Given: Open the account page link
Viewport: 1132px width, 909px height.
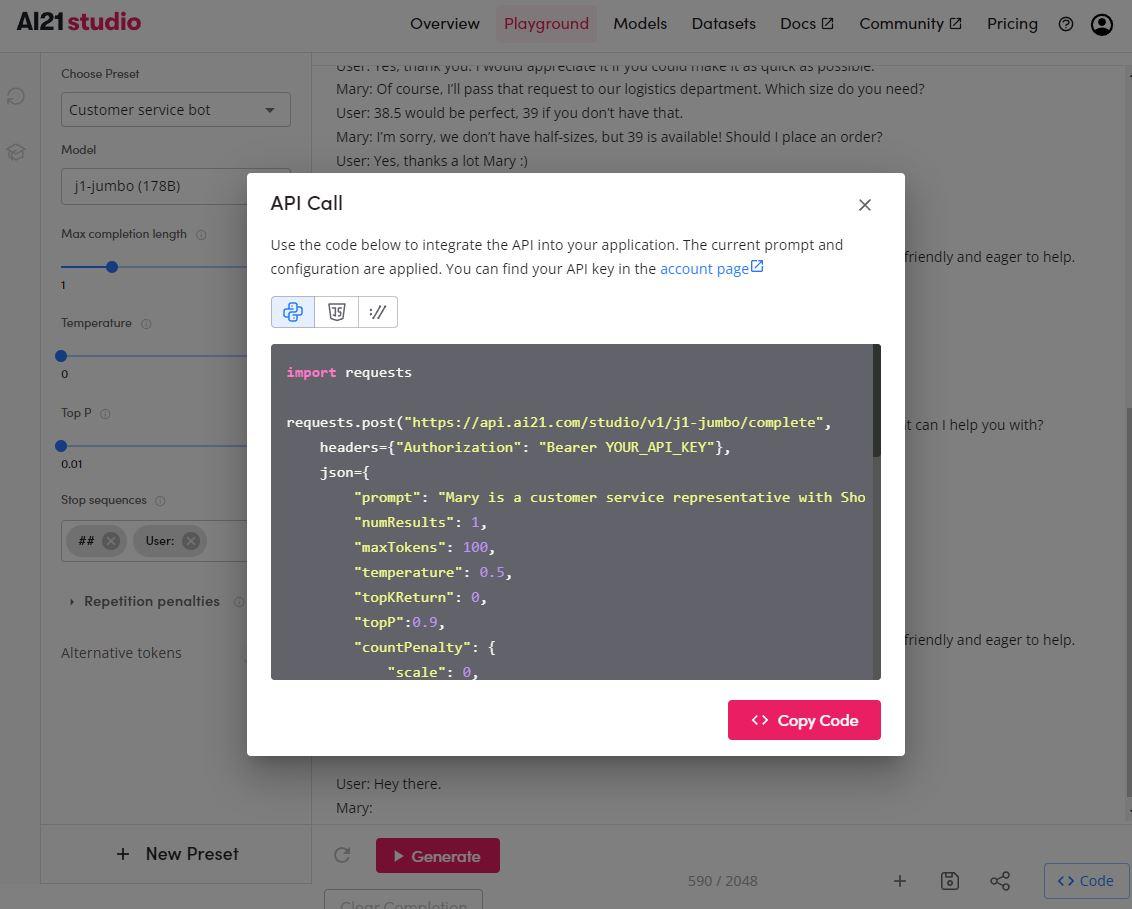Looking at the screenshot, I should [x=711, y=269].
